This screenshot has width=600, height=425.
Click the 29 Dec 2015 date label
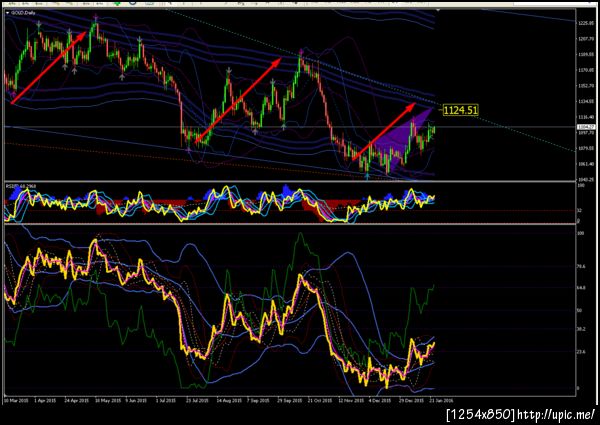[x=411, y=401]
